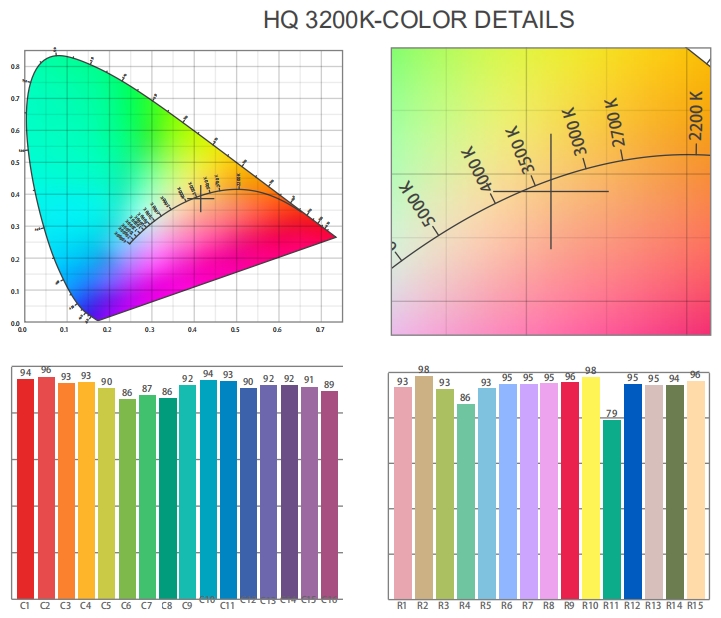The image size is (721, 618).
Task: Click the crosshair marker in zoomed chart
Action: (551, 191)
